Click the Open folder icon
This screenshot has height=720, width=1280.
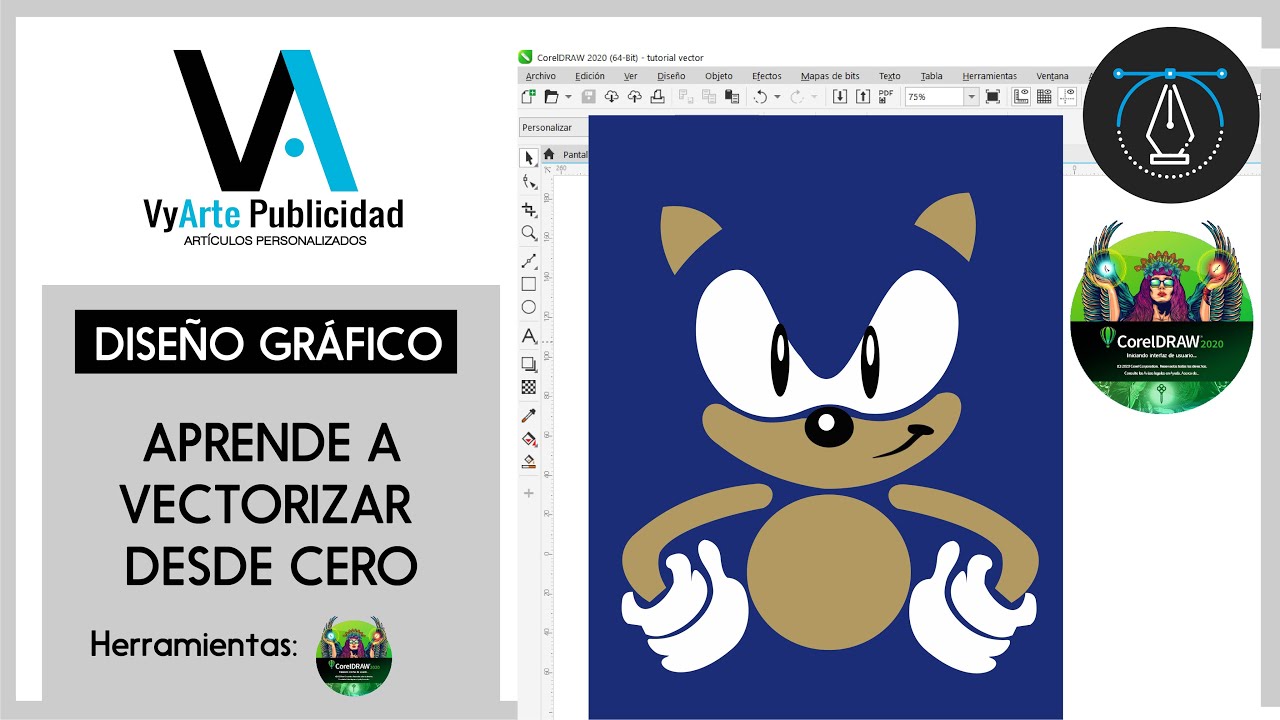[551, 96]
